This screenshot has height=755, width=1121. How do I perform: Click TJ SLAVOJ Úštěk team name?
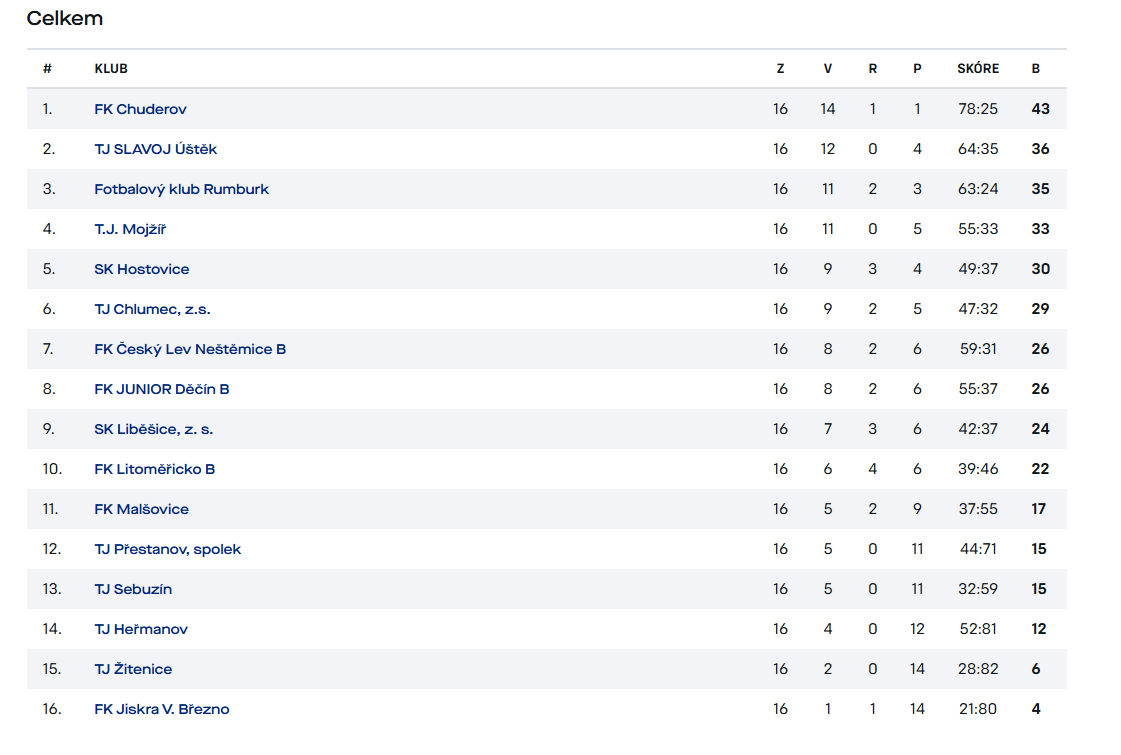(x=155, y=149)
